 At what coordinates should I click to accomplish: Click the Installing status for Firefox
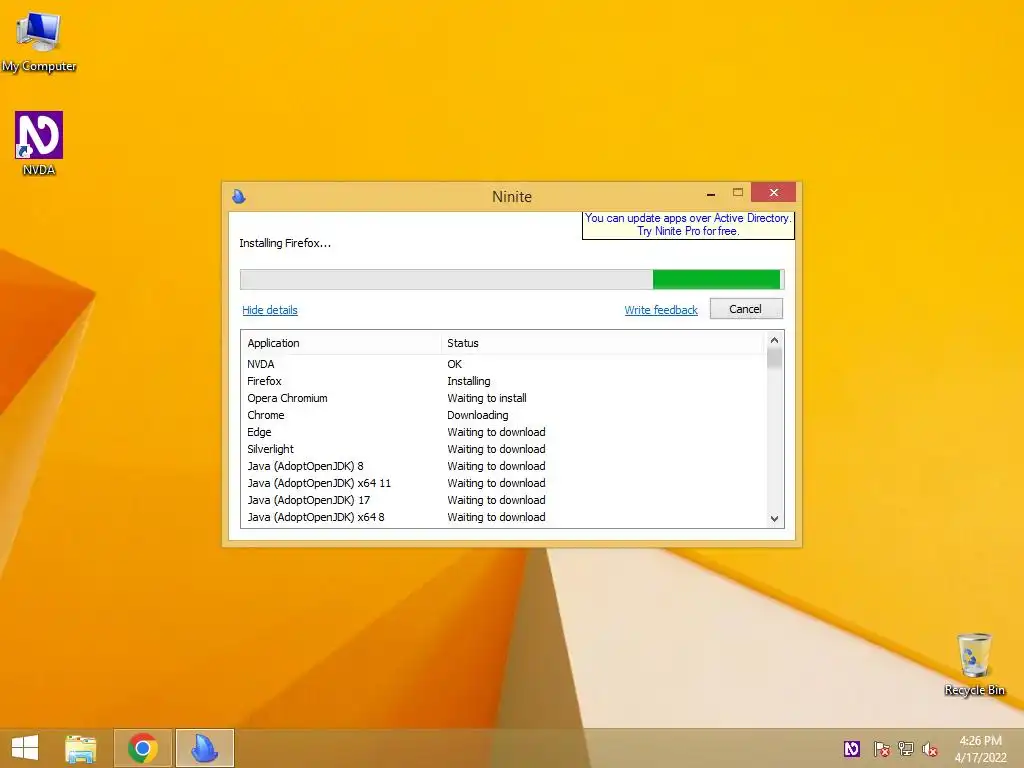coord(469,381)
